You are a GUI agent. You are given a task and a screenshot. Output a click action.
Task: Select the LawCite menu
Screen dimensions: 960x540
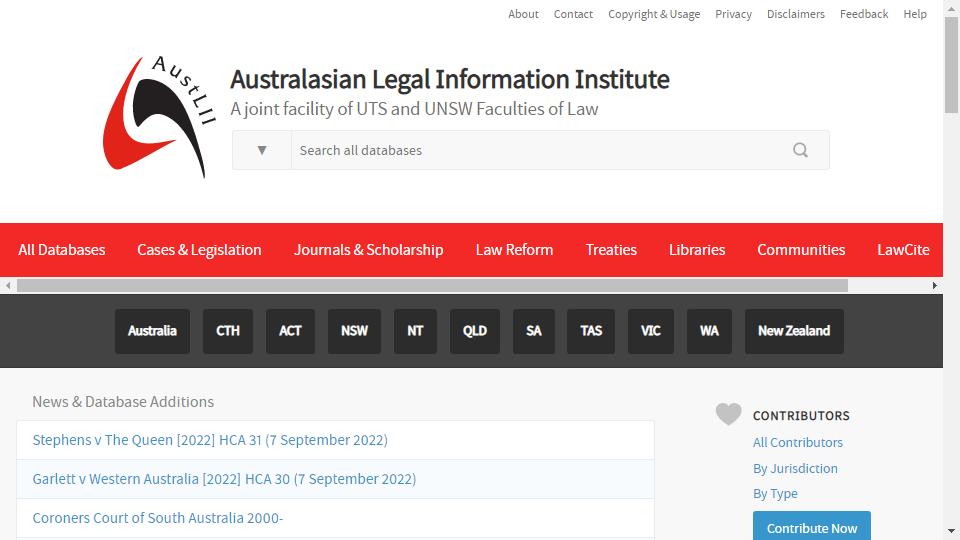[903, 250]
